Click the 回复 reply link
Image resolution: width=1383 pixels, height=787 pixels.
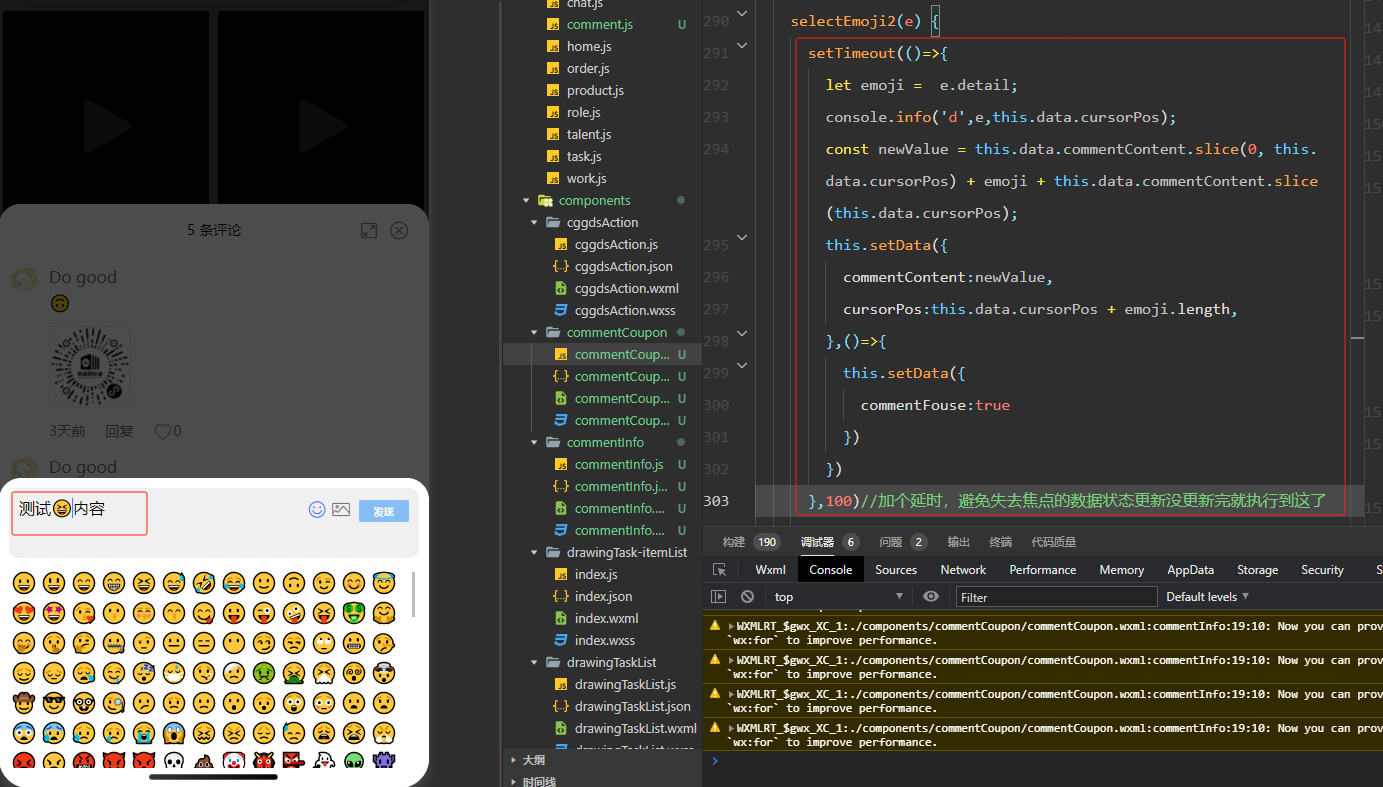119,431
